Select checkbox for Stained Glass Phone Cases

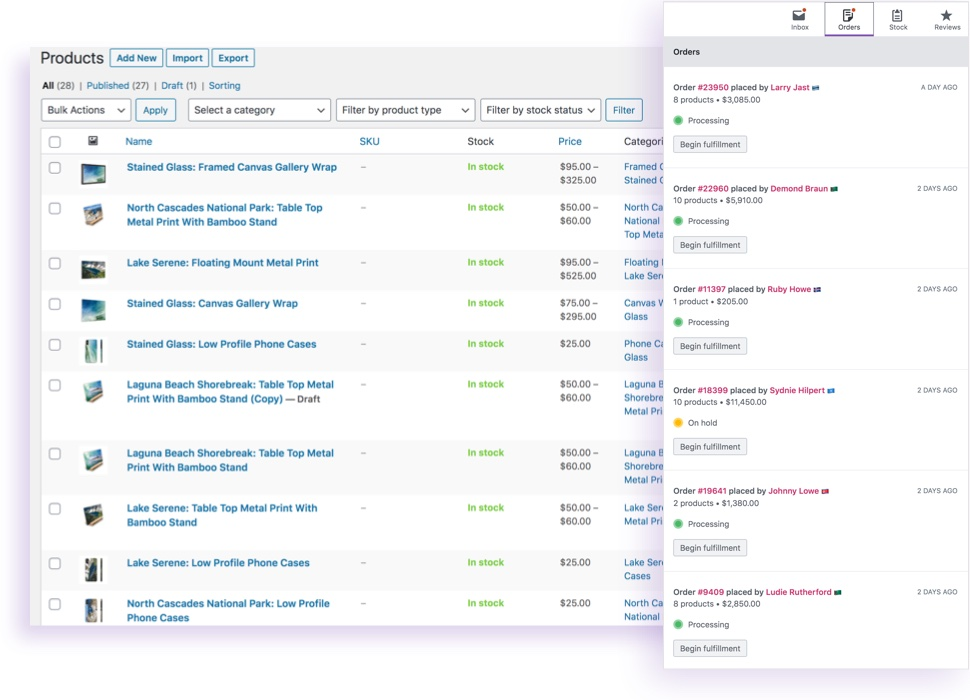click(x=55, y=345)
